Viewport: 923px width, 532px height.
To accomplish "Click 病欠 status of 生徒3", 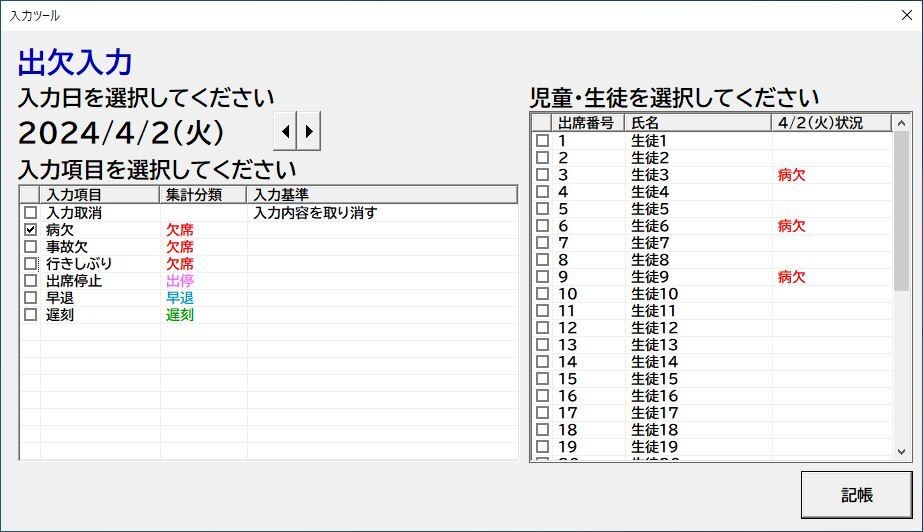I will [x=791, y=175].
